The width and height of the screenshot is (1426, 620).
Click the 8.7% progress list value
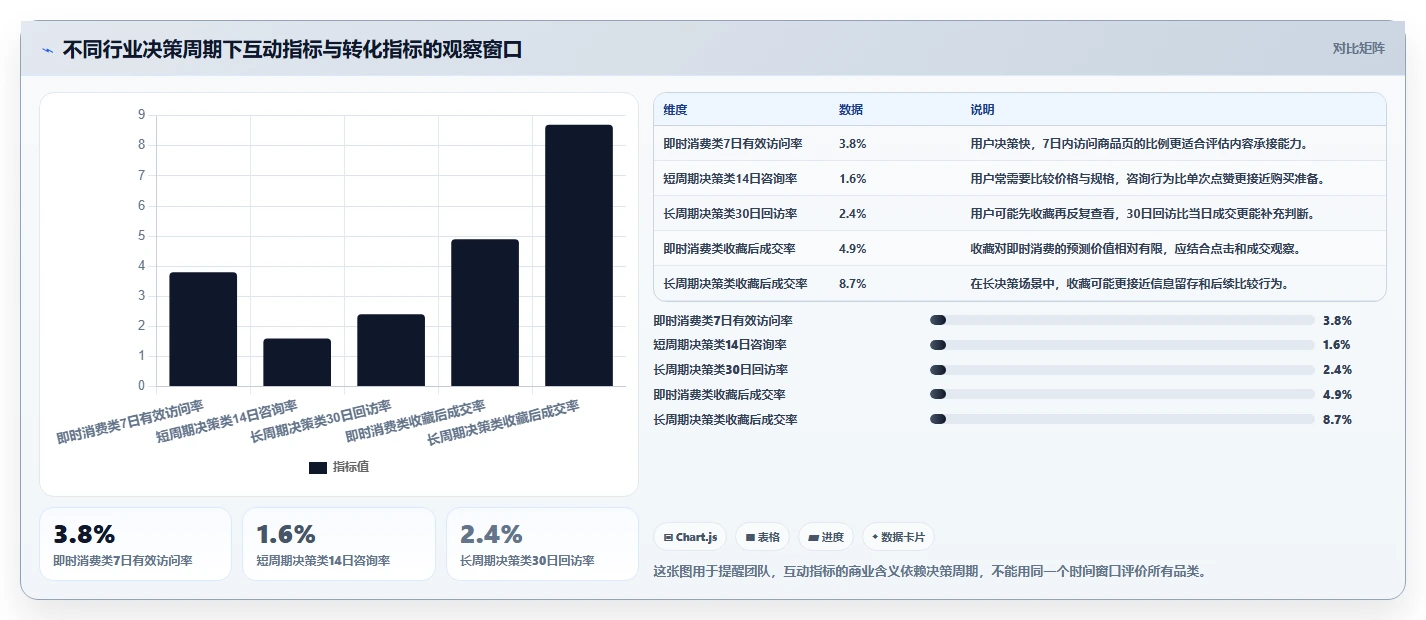(1337, 420)
